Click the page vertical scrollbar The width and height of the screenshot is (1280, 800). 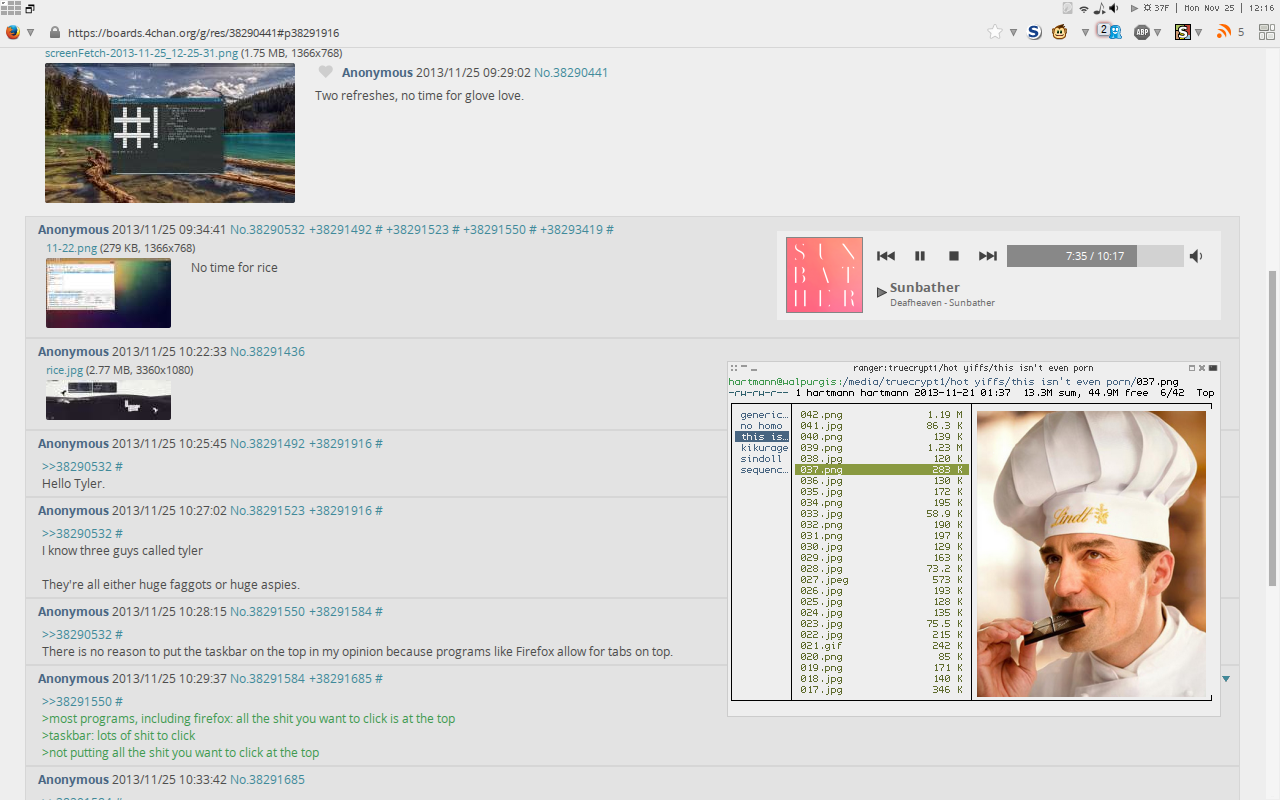click(x=1273, y=428)
